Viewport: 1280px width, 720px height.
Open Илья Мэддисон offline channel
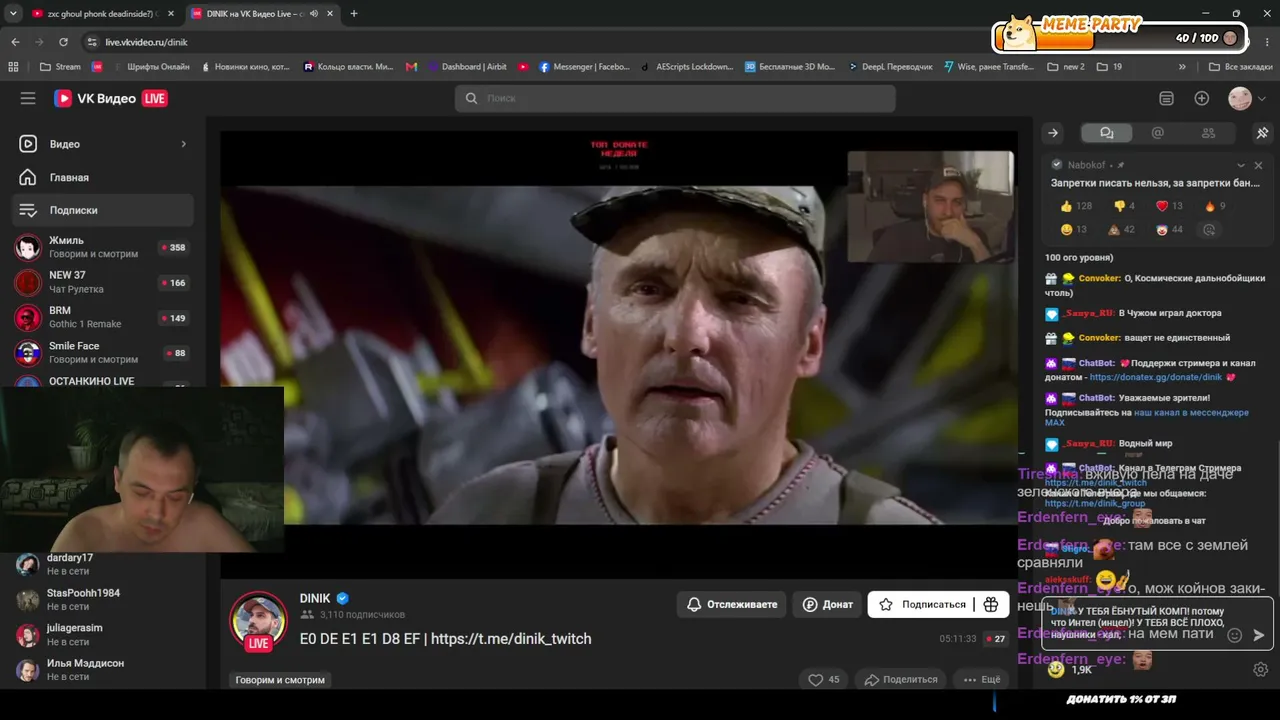(103, 669)
